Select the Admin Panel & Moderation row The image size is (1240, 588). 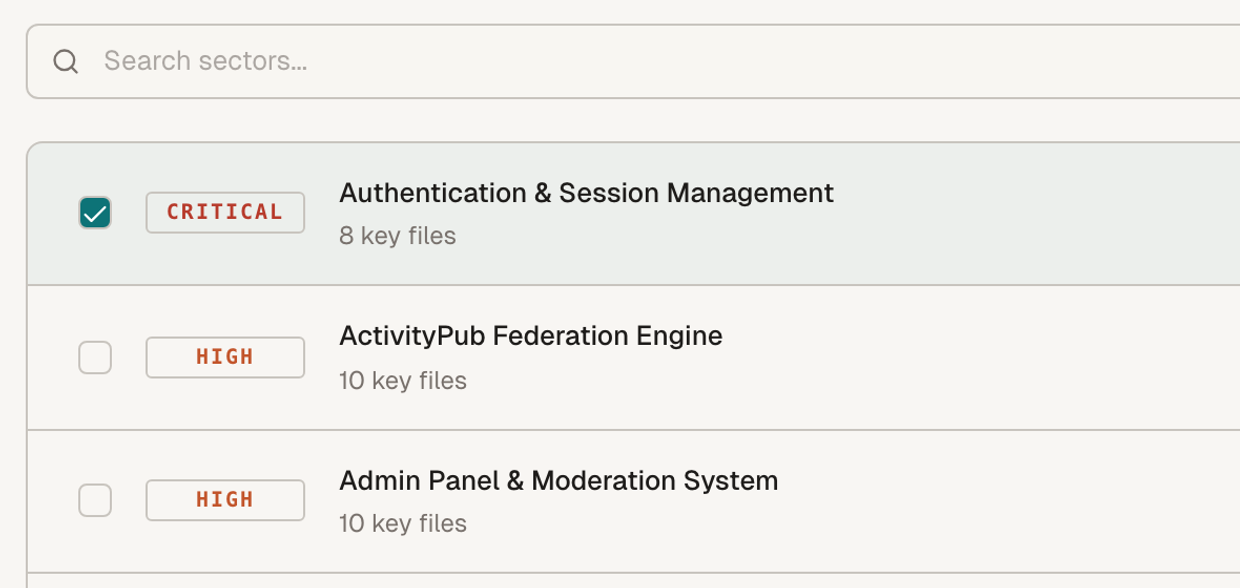click(x=634, y=502)
